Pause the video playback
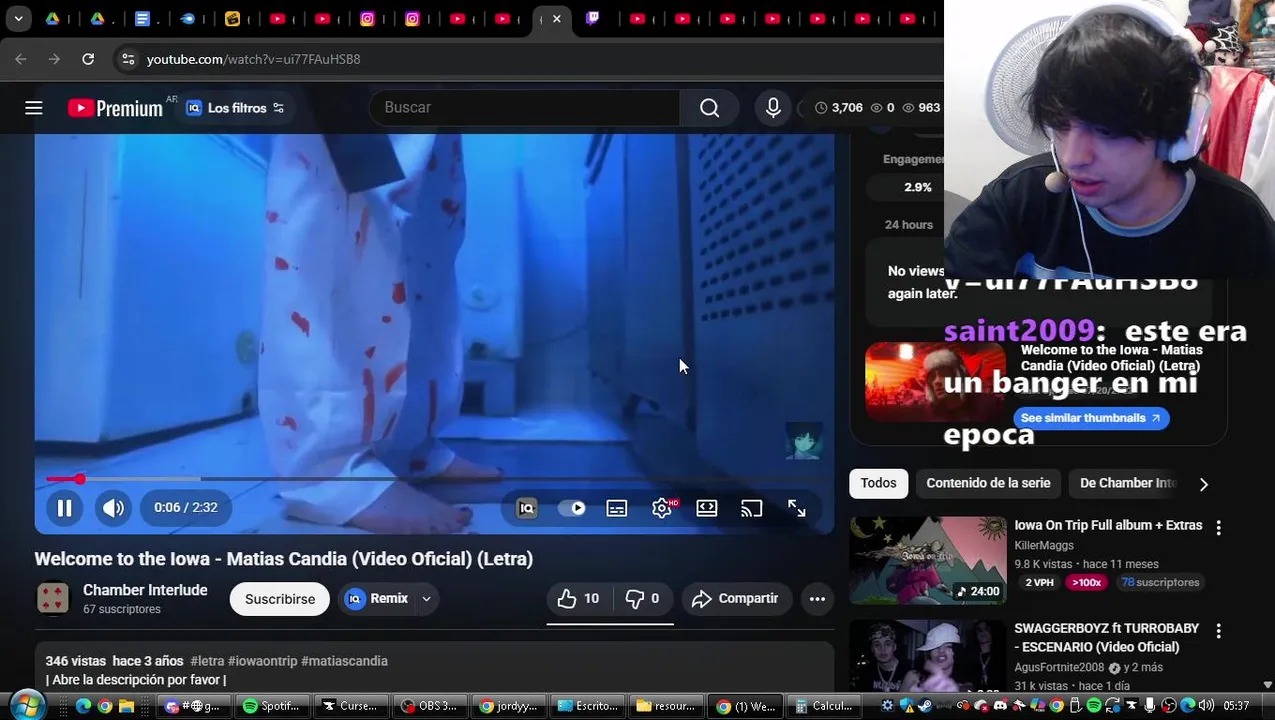The image size is (1275, 720). (64, 508)
